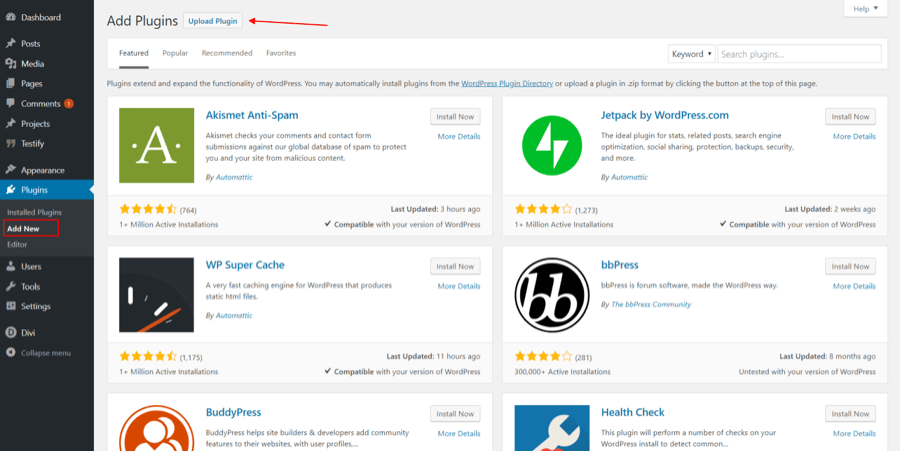Viewport: 900px width, 451px height.
Task: Open the plugin Editor submenu item
Action: click(17, 244)
